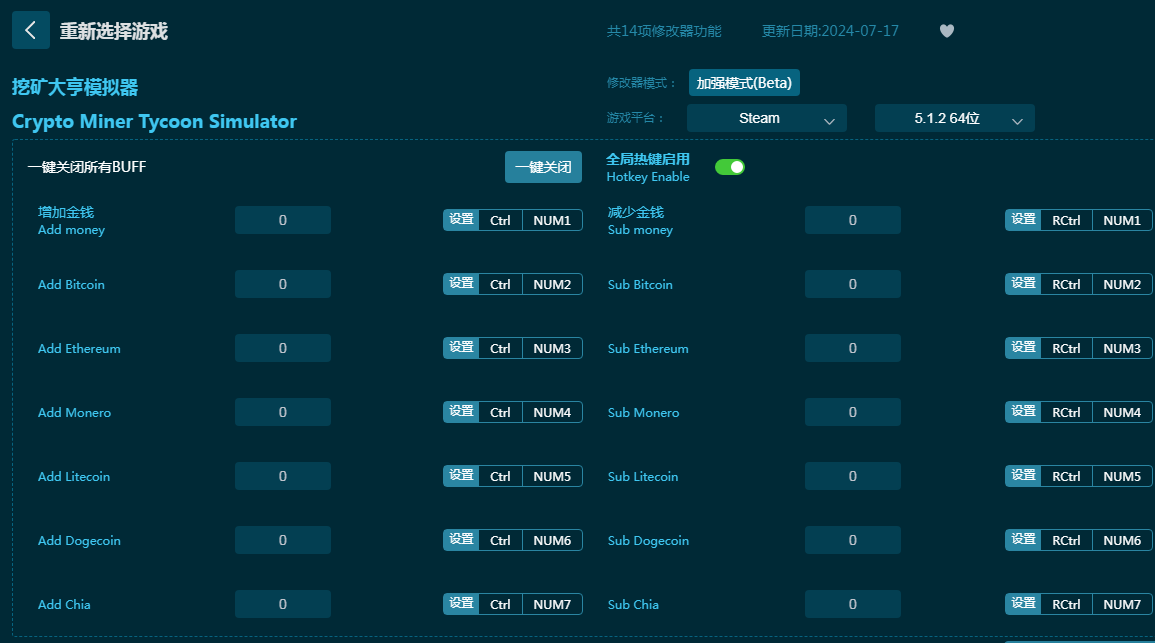Click 设置 for the Add Ethereum hotkey
The height and width of the screenshot is (643, 1155).
click(462, 348)
